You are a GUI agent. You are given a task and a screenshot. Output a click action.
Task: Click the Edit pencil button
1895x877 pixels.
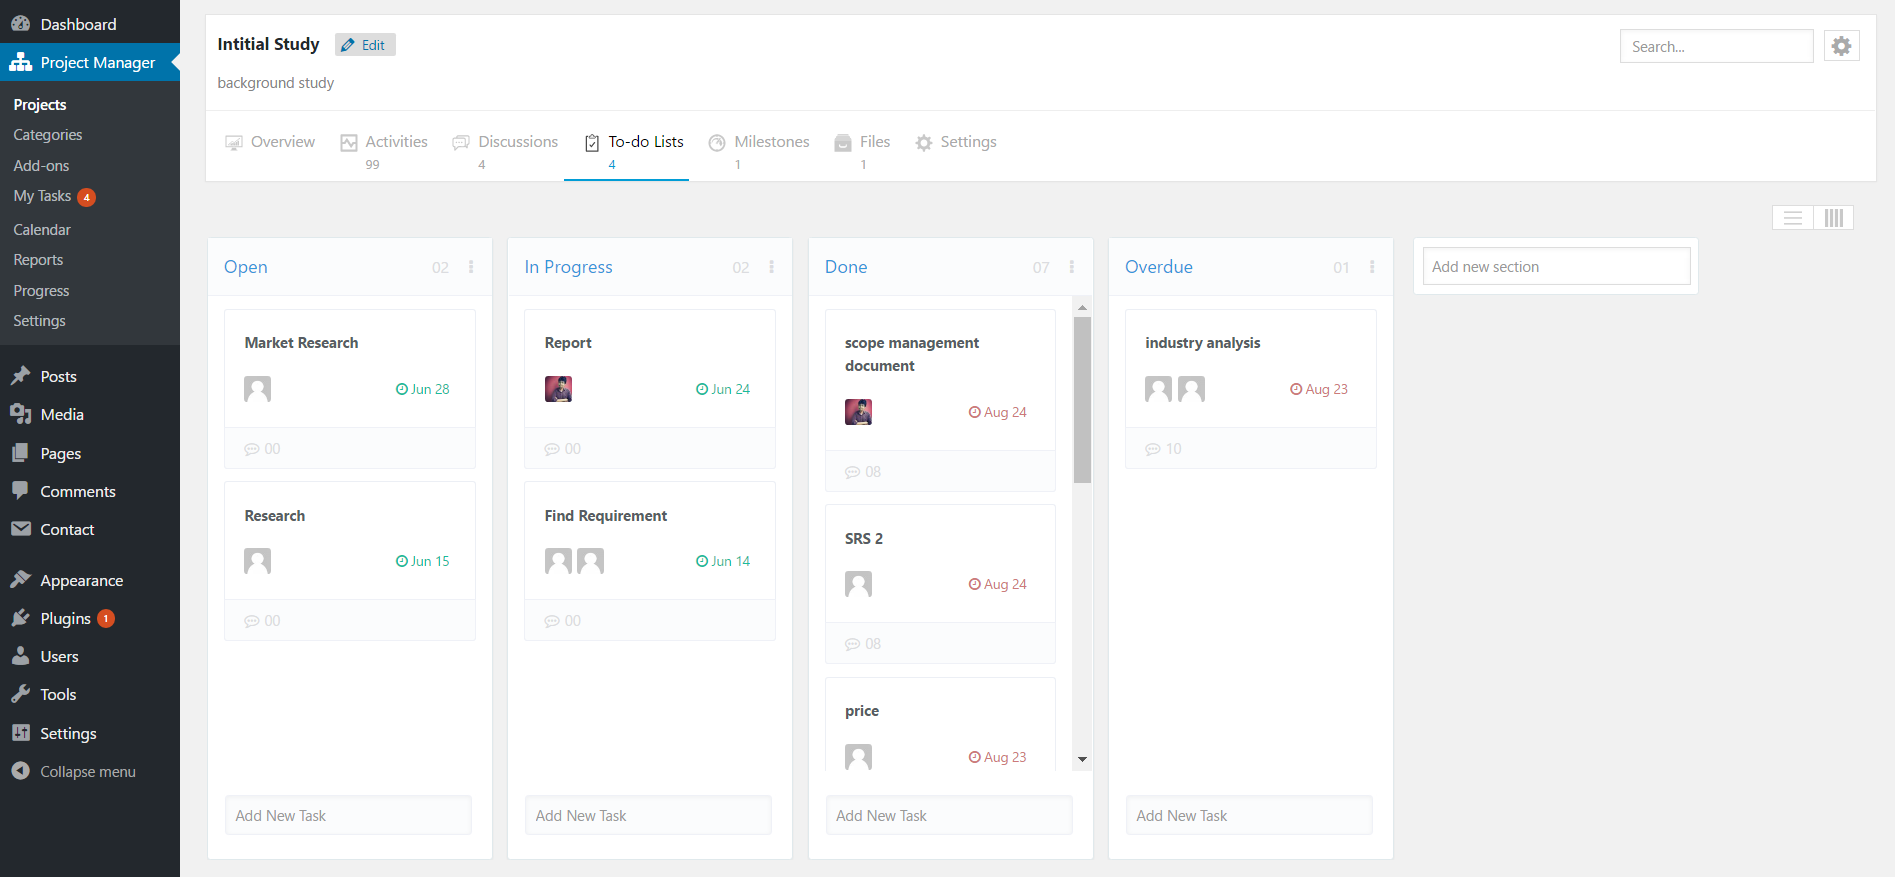pyautogui.click(x=365, y=45)
